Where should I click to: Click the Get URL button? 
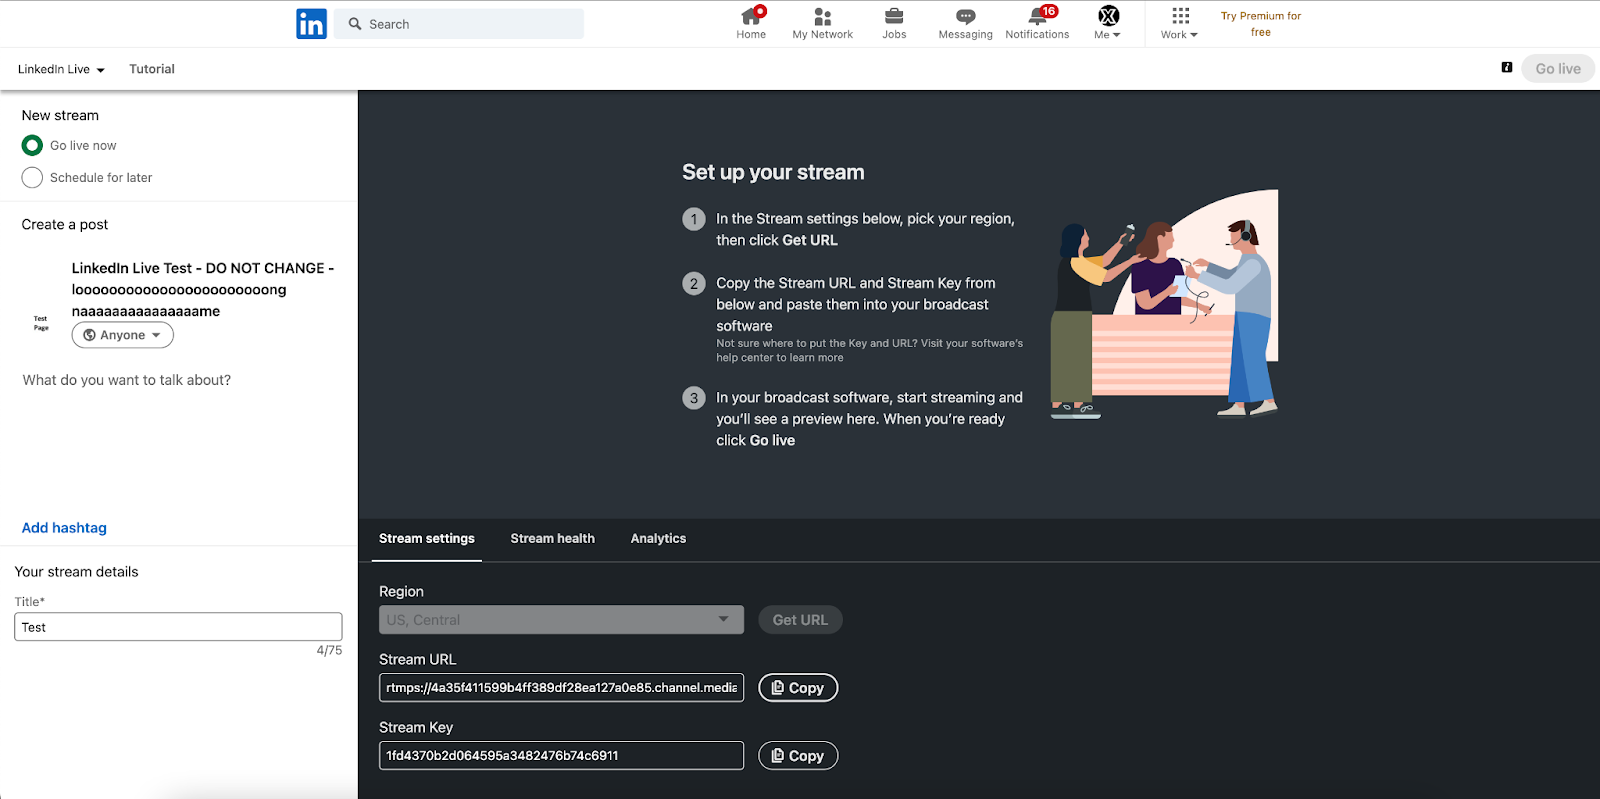(x=800, y=620)
